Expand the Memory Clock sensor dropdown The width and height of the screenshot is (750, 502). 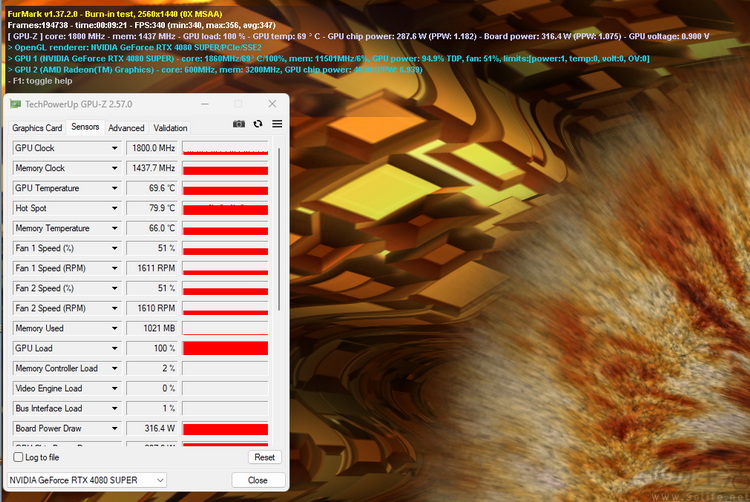click(114, 168)
